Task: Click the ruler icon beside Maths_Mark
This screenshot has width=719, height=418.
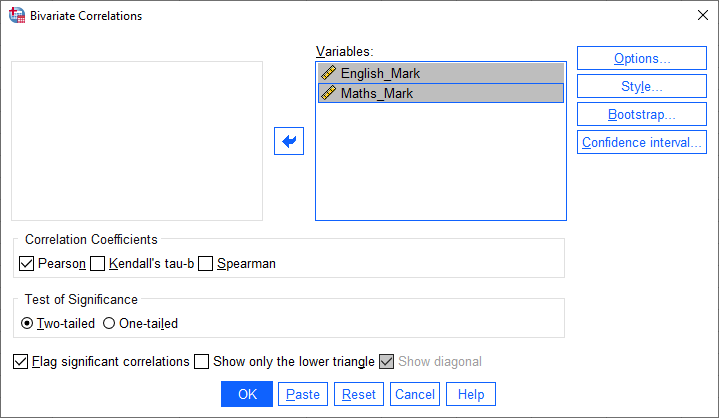Action: (328, 93)
